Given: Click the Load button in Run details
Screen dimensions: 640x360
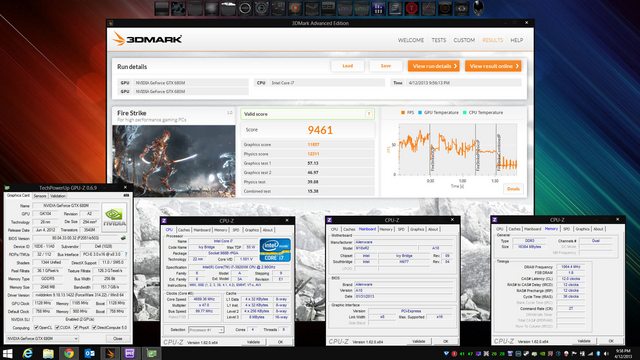Looking at the screenshot, I should click(347, 66).
